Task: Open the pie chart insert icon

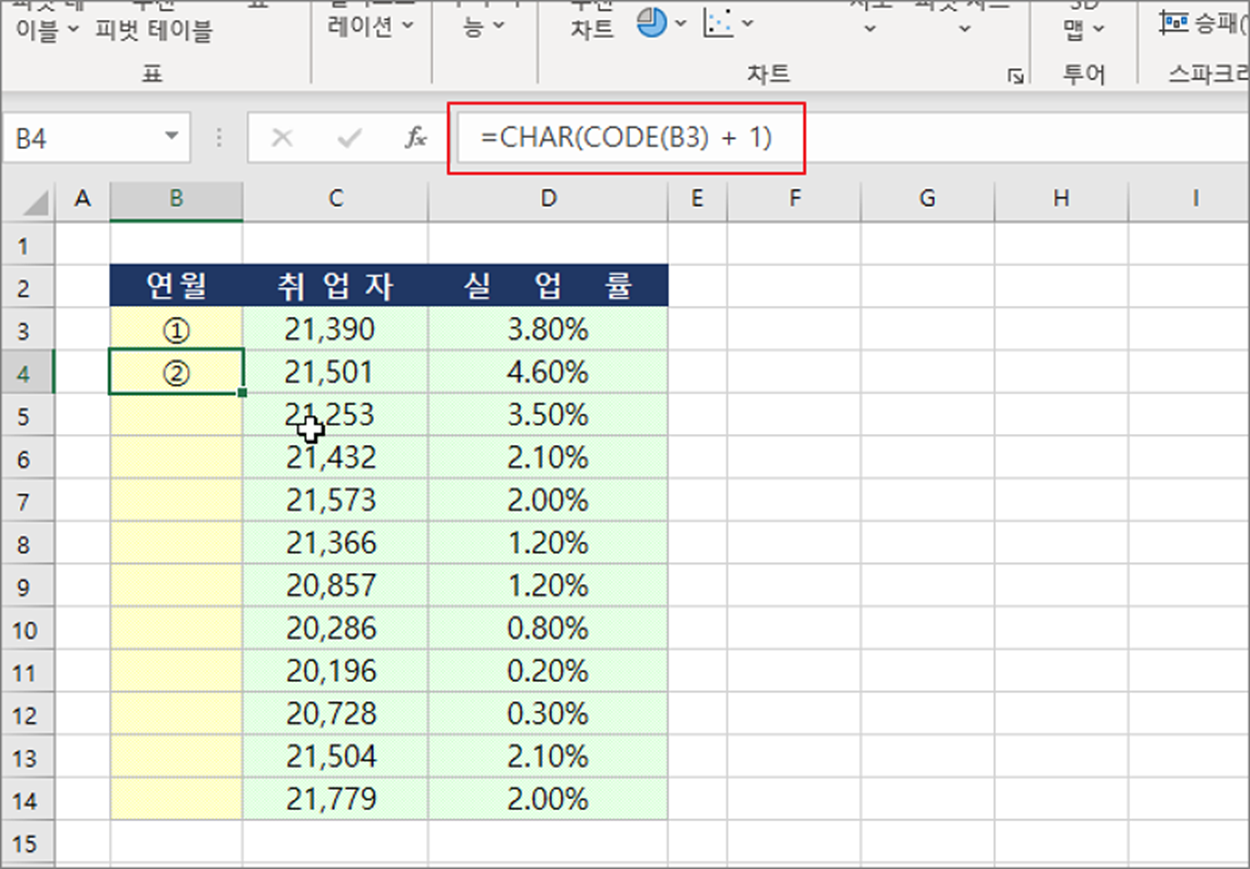Action: pos(652,22)
